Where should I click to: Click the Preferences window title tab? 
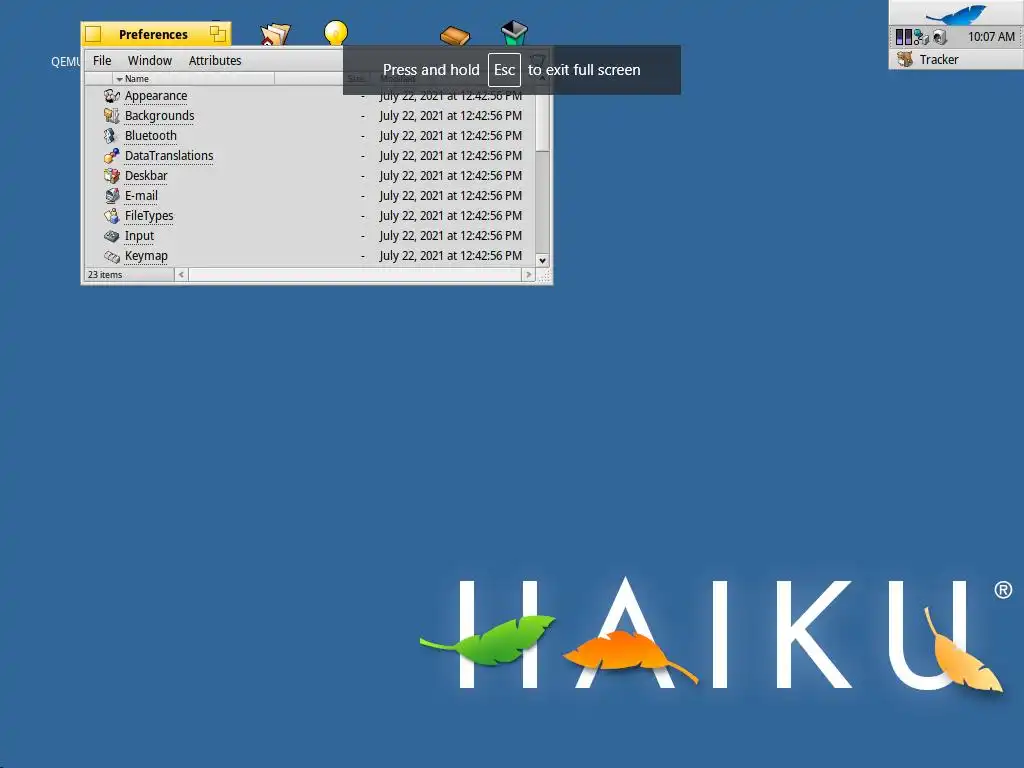[153, 34]
